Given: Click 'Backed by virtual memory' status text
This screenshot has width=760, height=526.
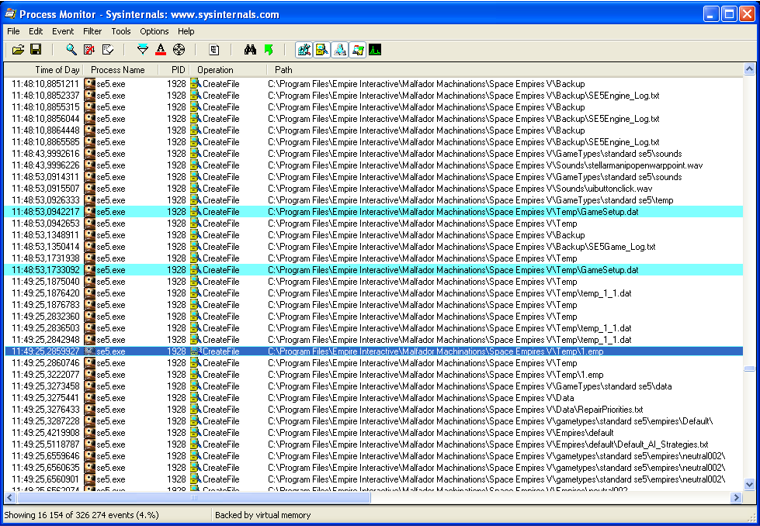Looking at the screenshot, I should pos(263,515).
